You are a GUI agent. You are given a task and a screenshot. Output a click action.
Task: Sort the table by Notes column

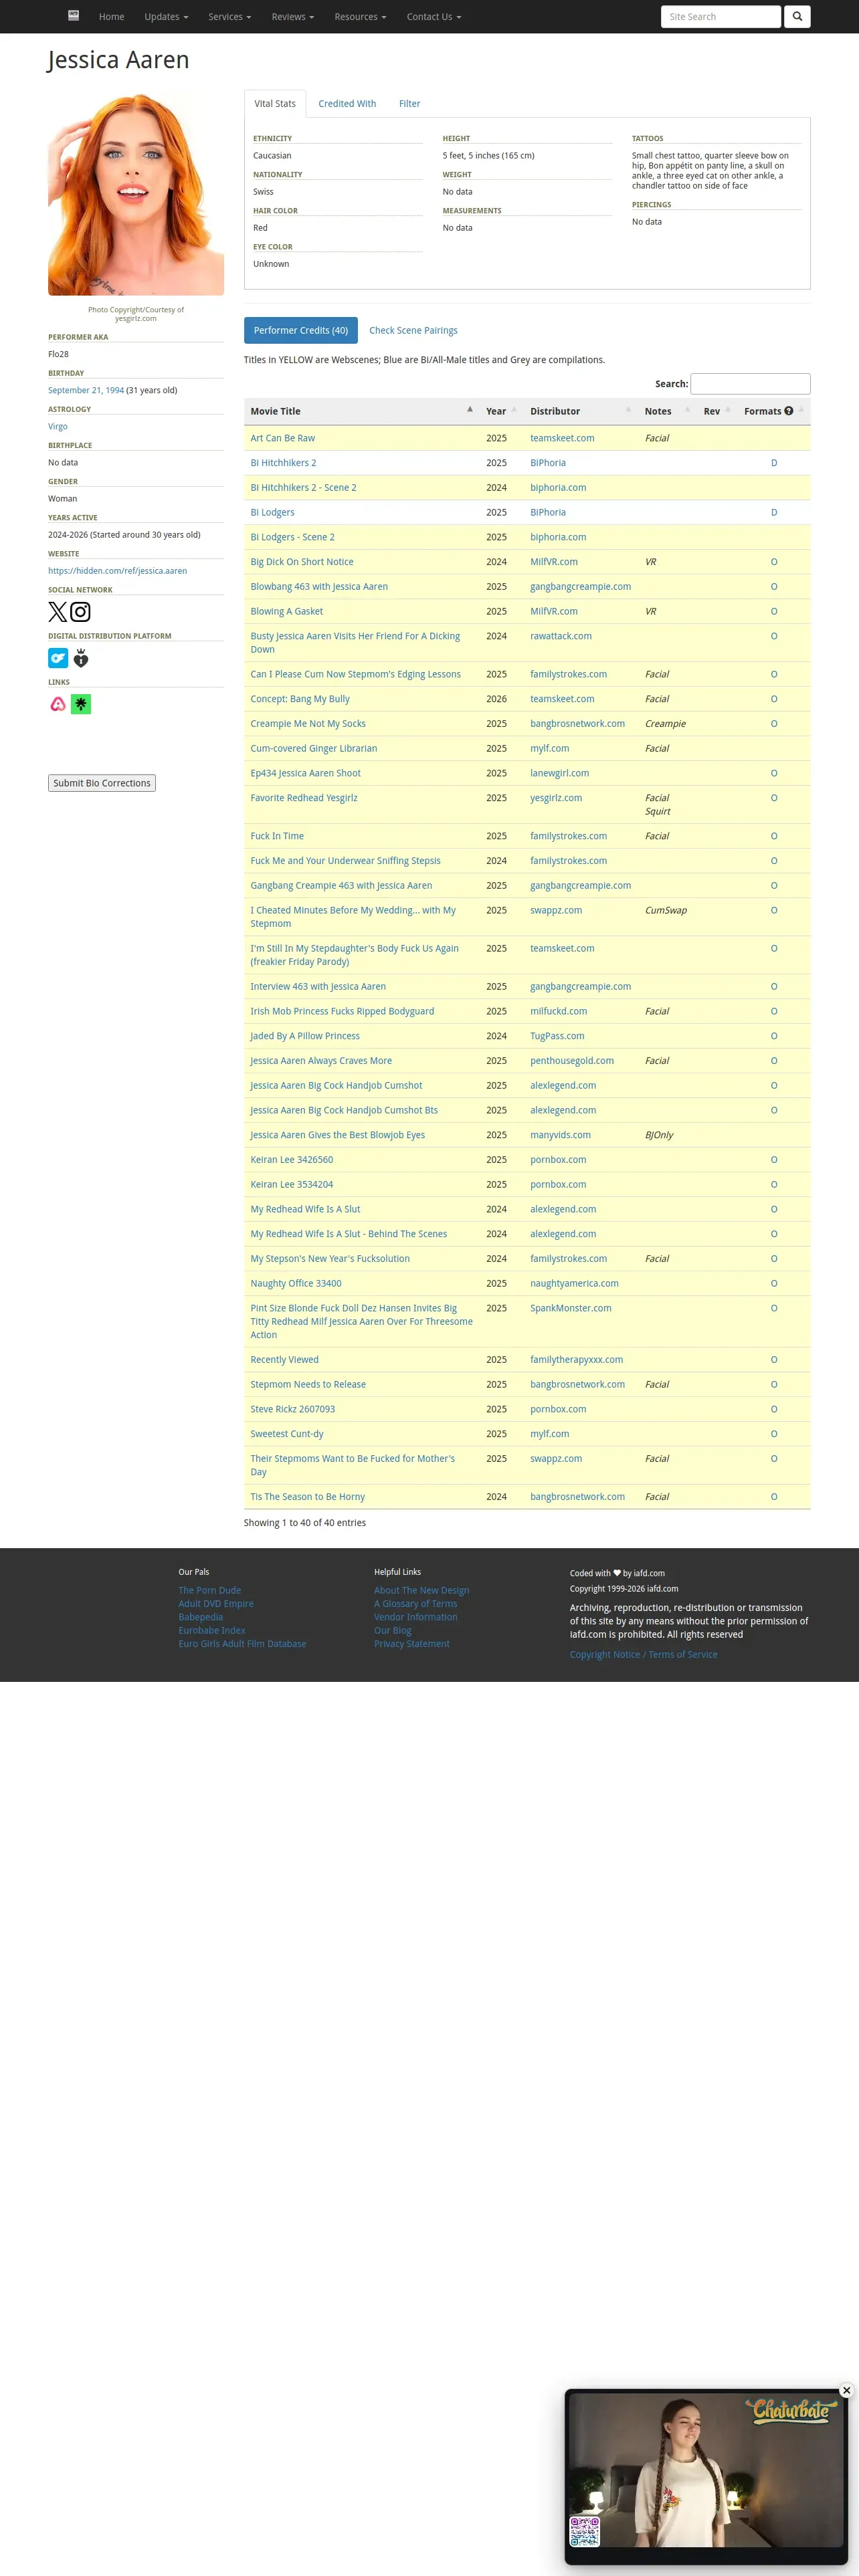[x=667, y=411]
